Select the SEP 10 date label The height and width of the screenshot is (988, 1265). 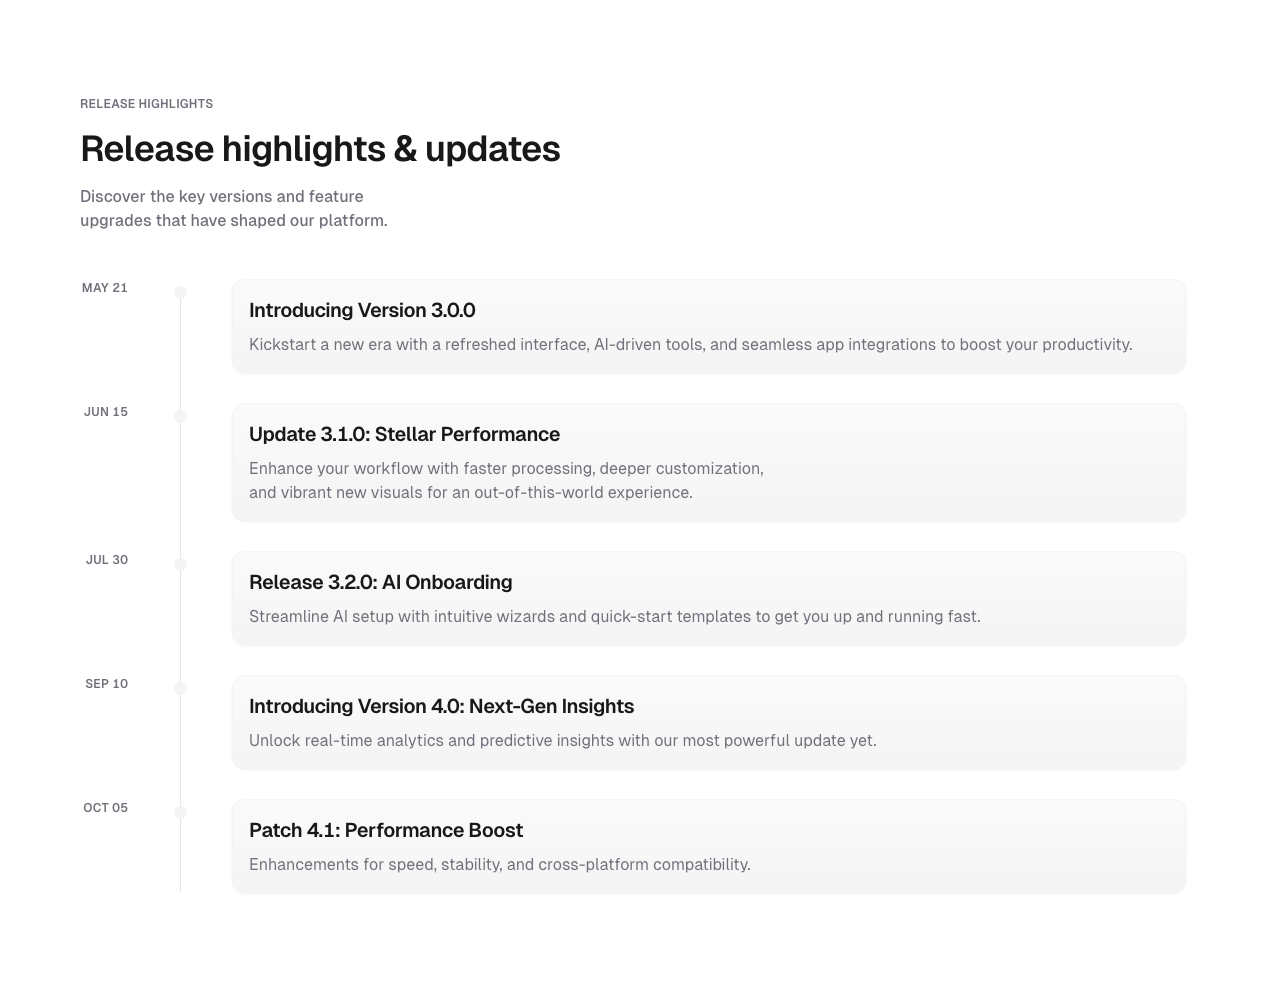tap(107, 684)
